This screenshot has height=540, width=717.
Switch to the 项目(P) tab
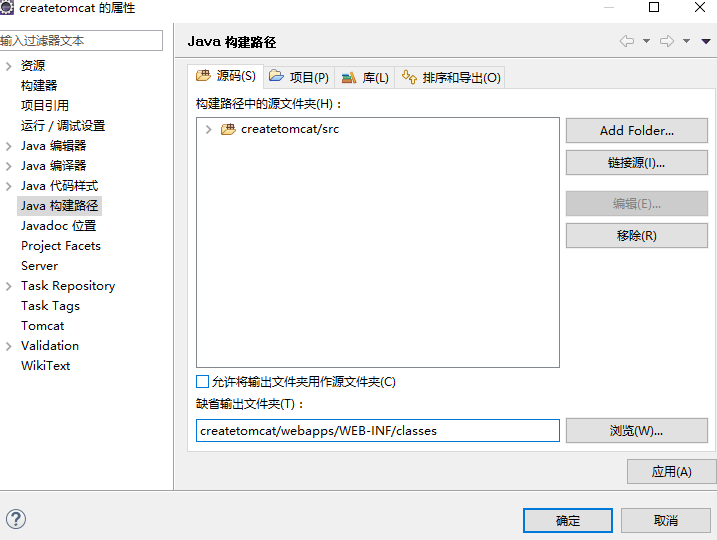point(299,77)
